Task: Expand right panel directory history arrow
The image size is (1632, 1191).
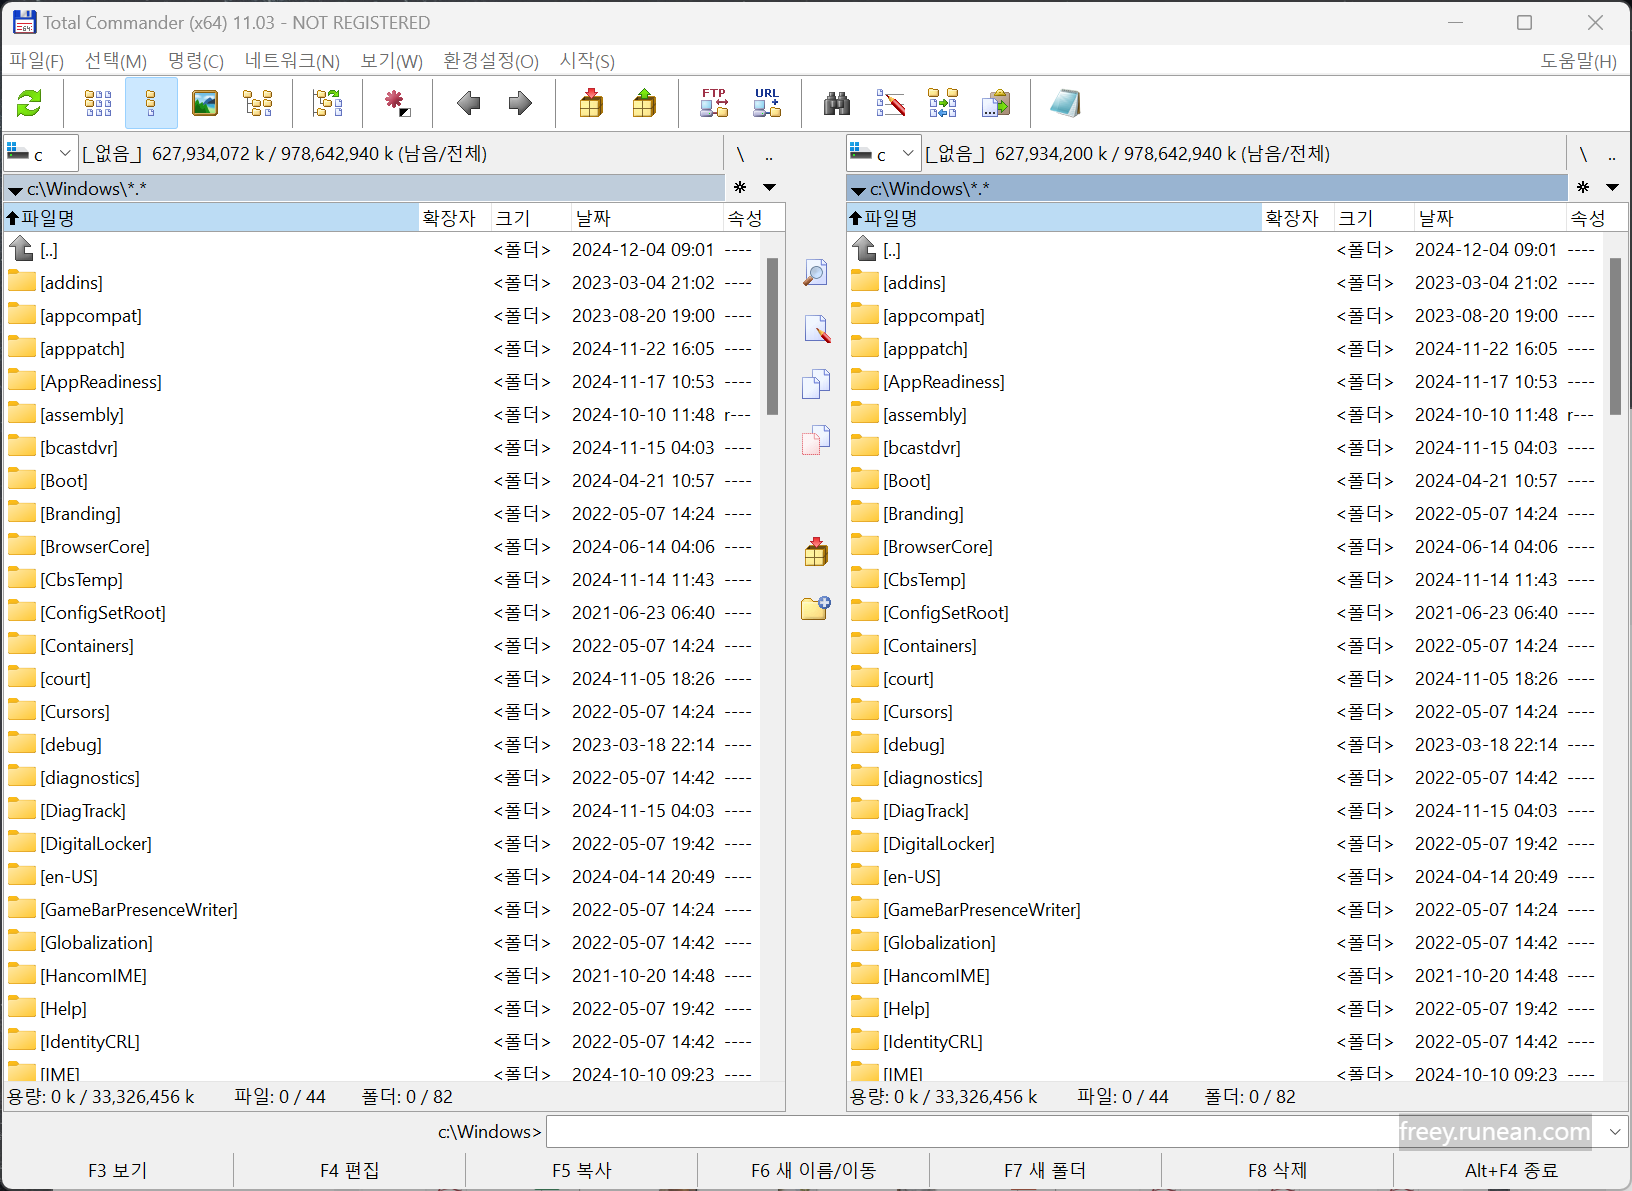Action: click(x=1612, y=187)
